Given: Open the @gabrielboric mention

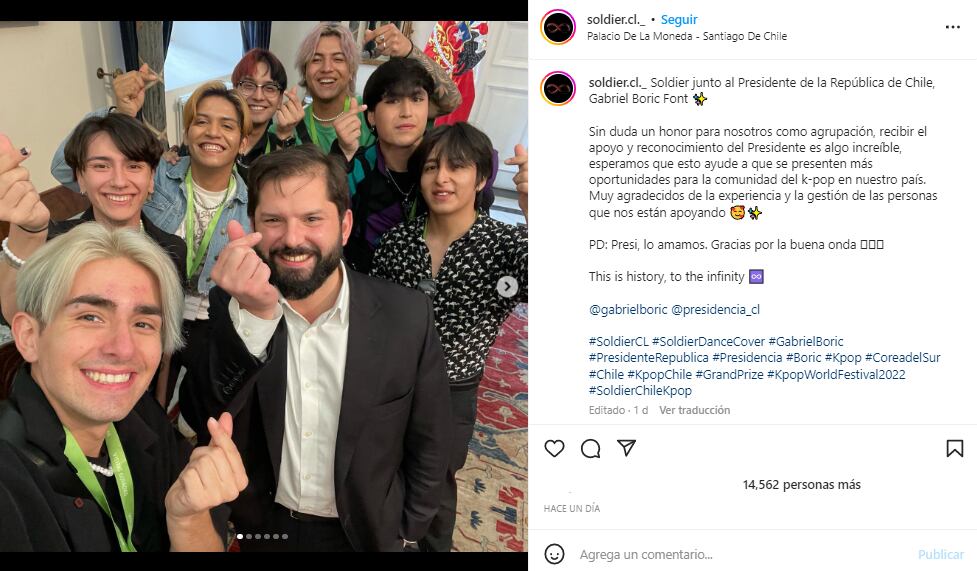Looking at the screenshot, I should point(627,309).
